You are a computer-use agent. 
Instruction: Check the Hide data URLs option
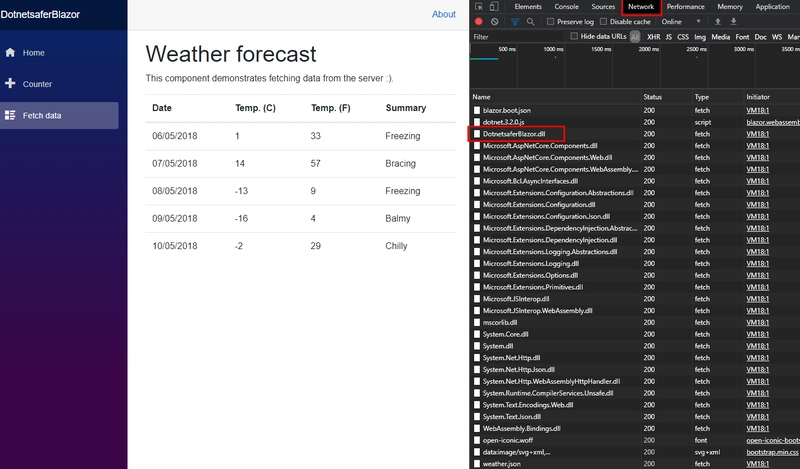click(x=573, y=36)
